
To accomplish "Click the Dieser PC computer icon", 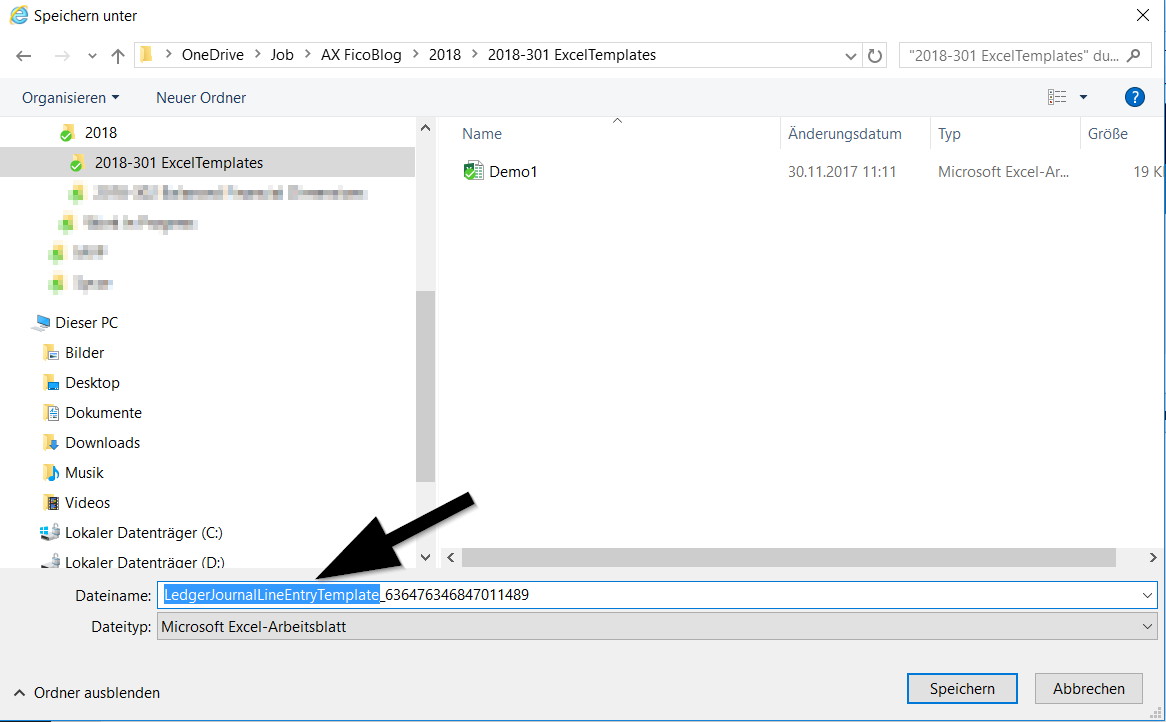I will click(41, 323).
